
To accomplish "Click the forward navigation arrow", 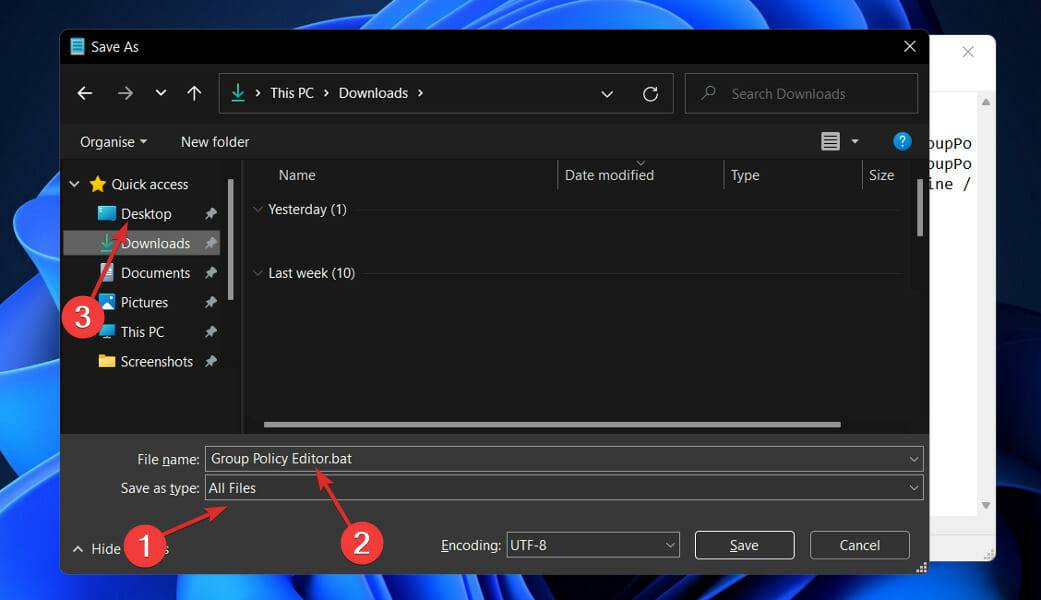I will coord(125,92).
